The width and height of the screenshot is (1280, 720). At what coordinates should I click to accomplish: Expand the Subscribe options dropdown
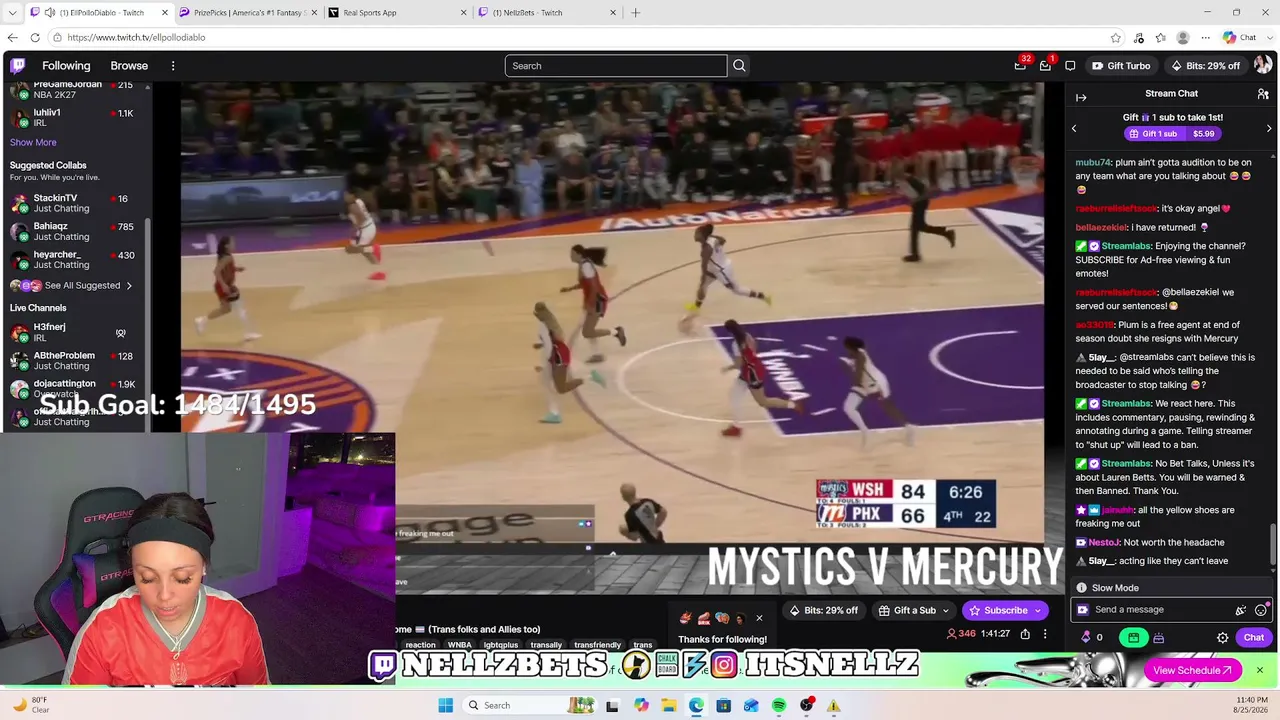(x=1038, y=611)
